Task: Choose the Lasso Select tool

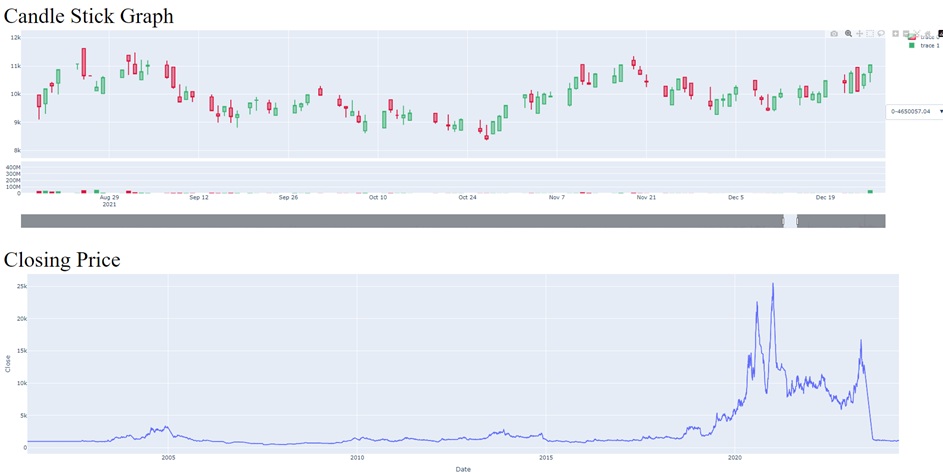Action: tap(881, 34)
